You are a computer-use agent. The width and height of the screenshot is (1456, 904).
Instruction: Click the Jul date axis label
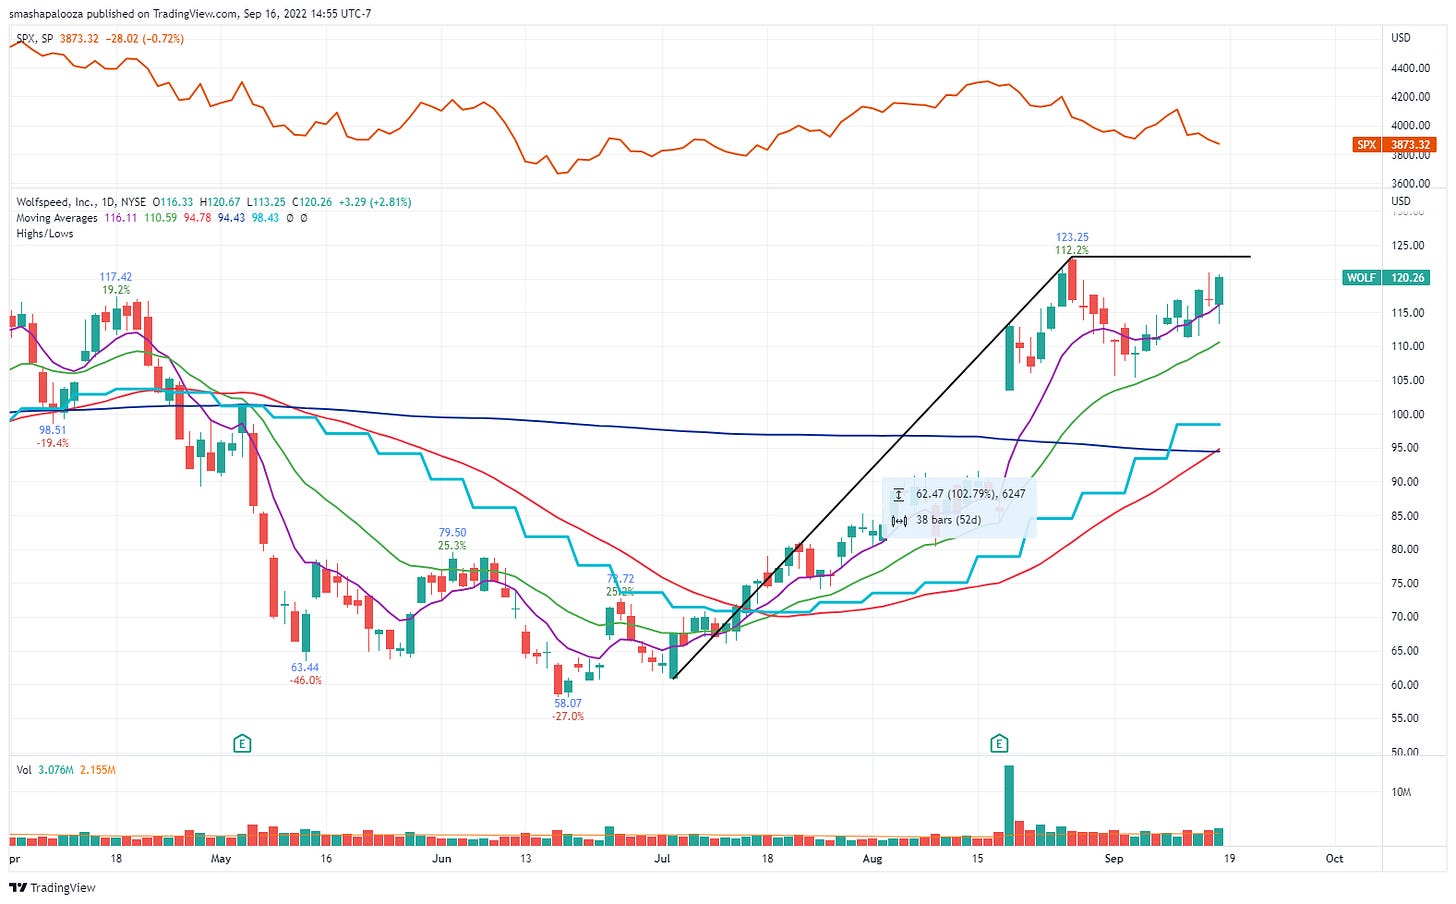click(662, 858)
